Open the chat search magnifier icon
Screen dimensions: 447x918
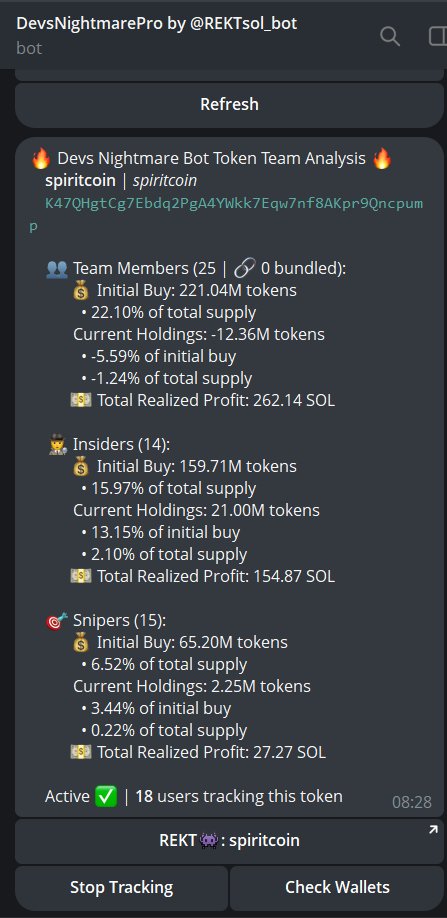click(390, 36)
